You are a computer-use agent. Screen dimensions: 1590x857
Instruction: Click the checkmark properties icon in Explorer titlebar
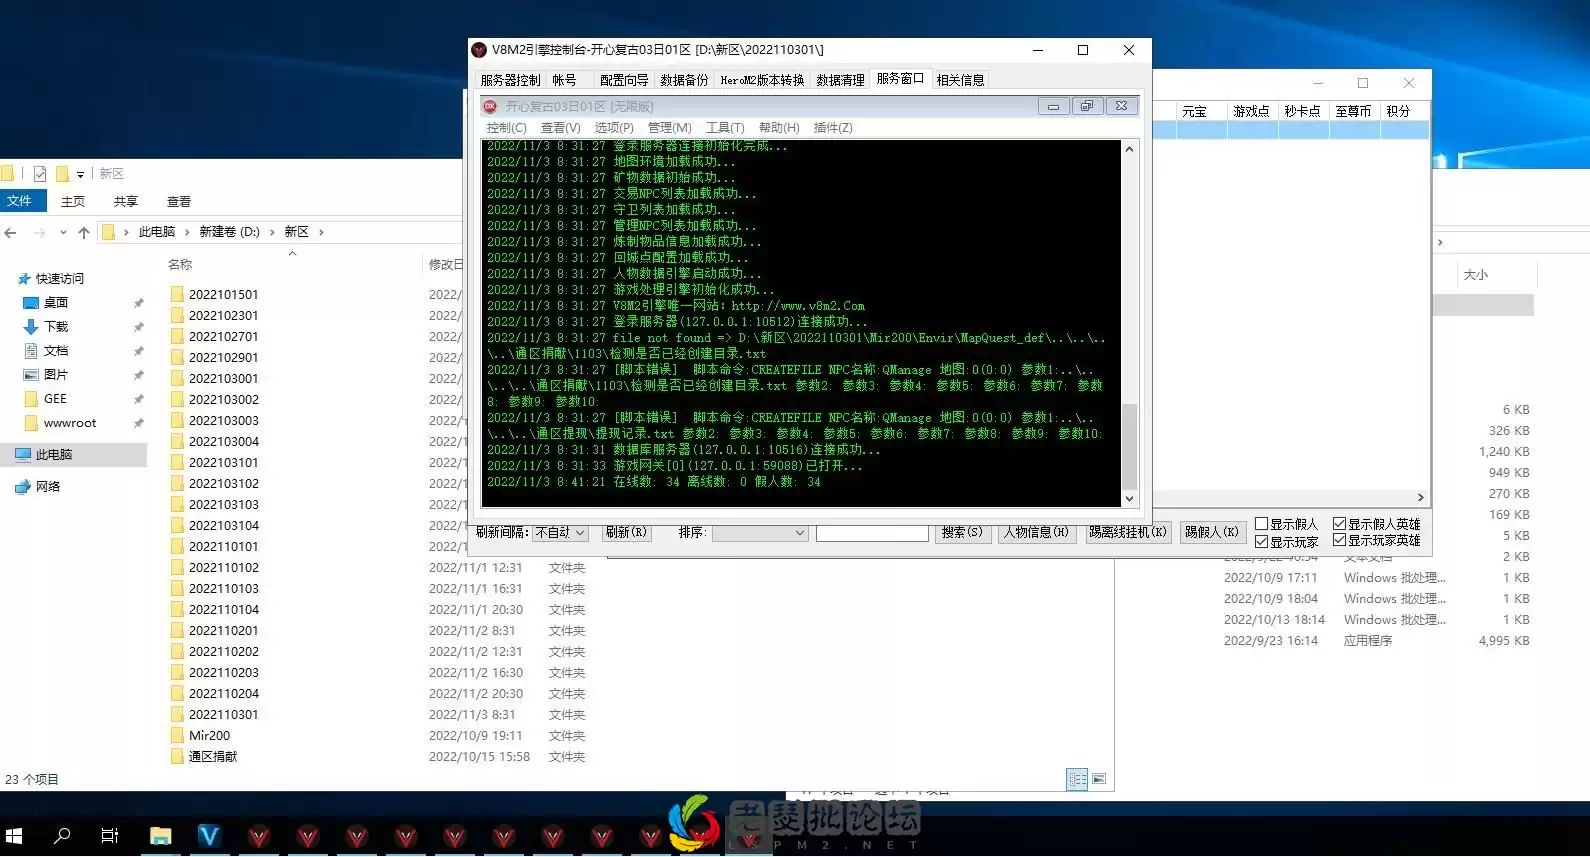pyautogui.click(x=40, y=174)
